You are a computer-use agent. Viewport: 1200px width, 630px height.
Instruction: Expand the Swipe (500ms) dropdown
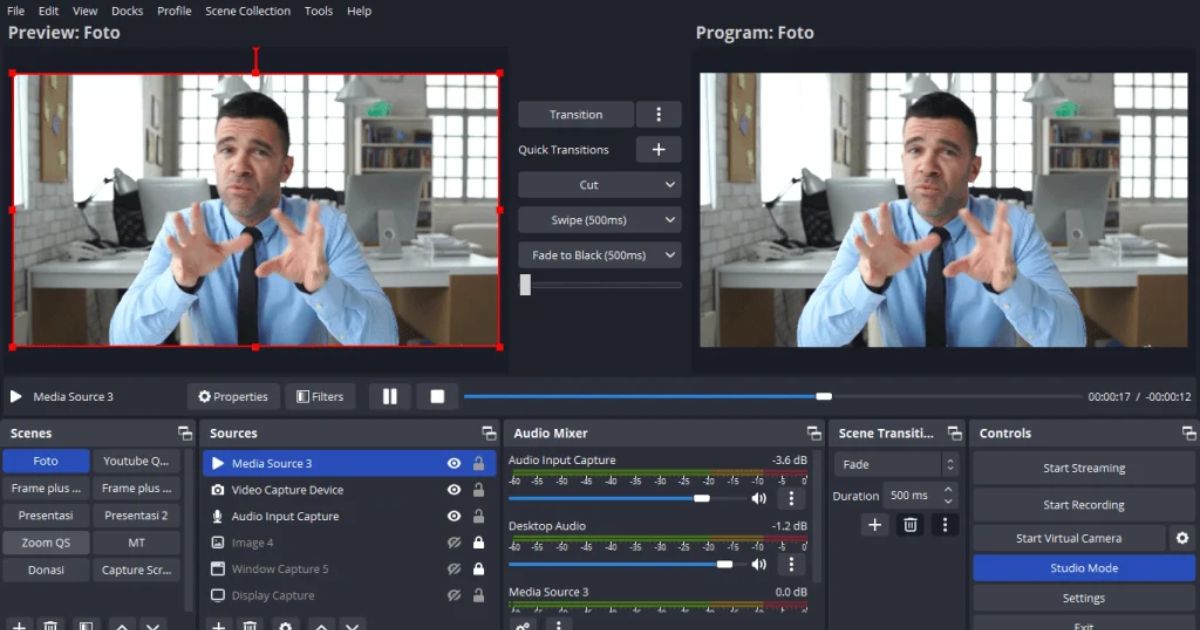599,220
